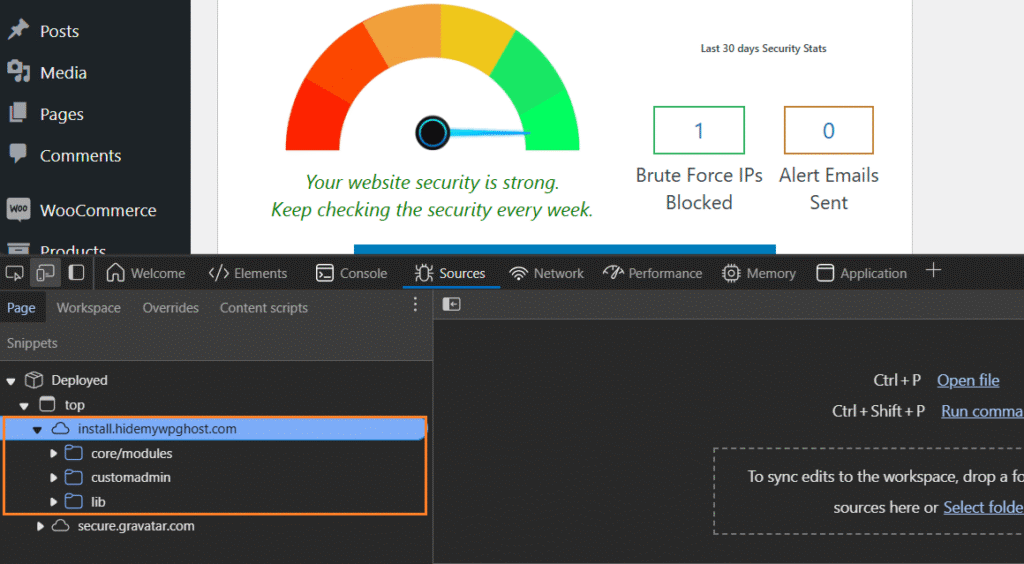Switch to the Welcome tab
The width and height of the screenshot is (1024, 564).
(x=146, y=273)
